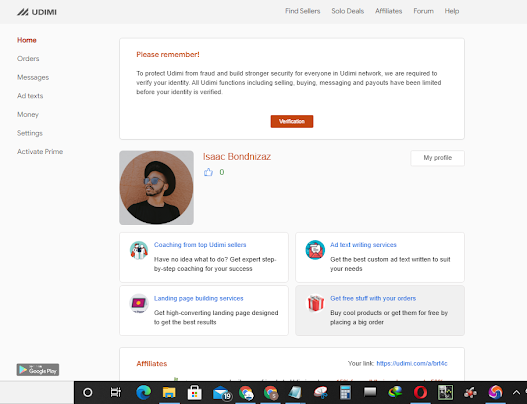The height and width of the screenshot is (404, 527).
Task: Click the Google Play badge
Action: [38, 370]
